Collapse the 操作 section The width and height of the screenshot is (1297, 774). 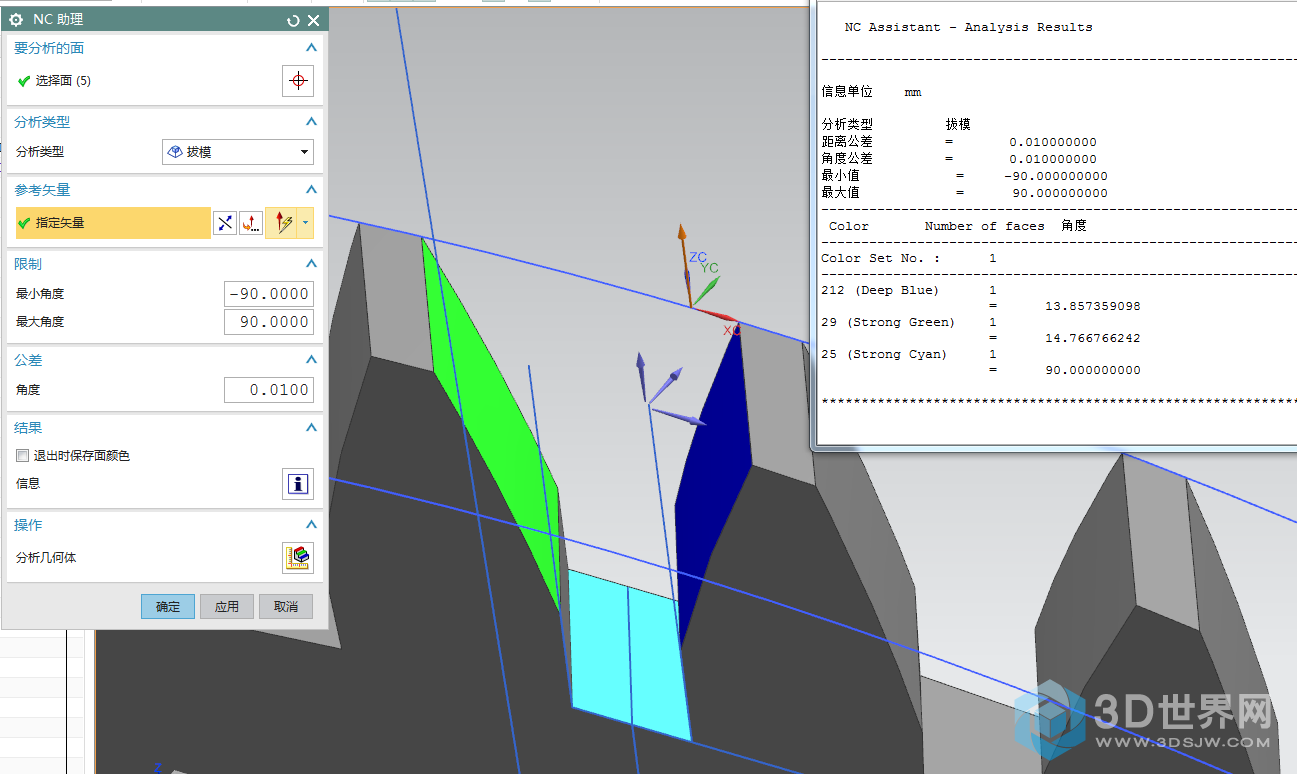click(311, 525)
